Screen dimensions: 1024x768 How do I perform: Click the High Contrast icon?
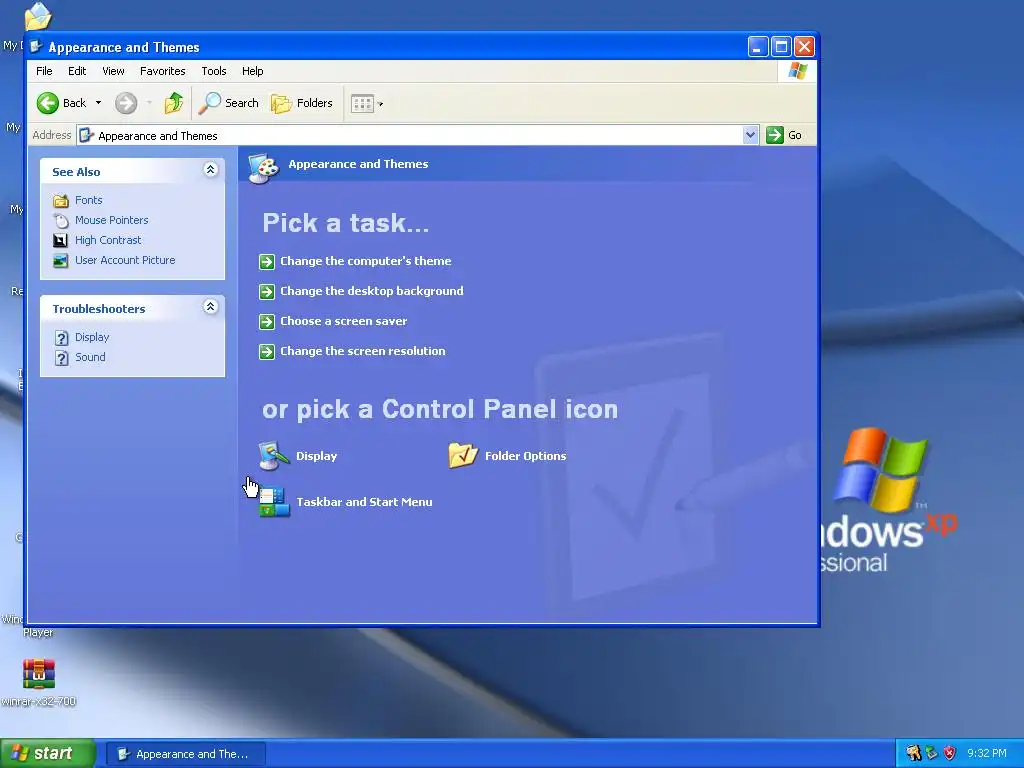point(60,240)
